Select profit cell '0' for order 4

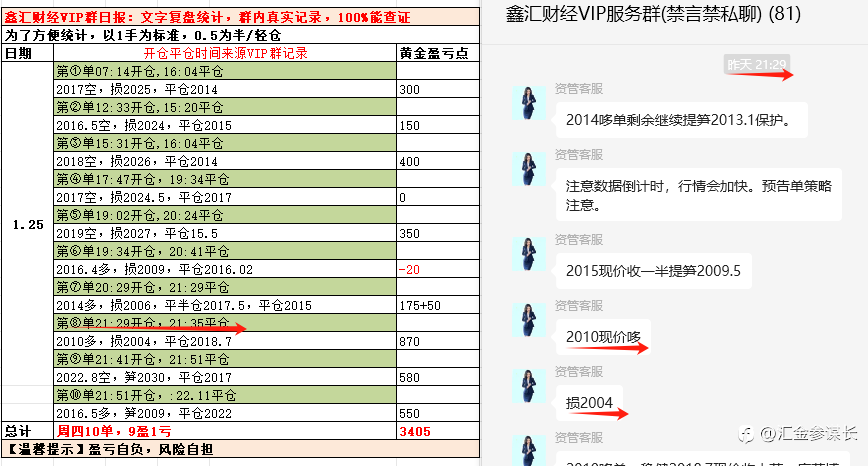coord(438,197)
